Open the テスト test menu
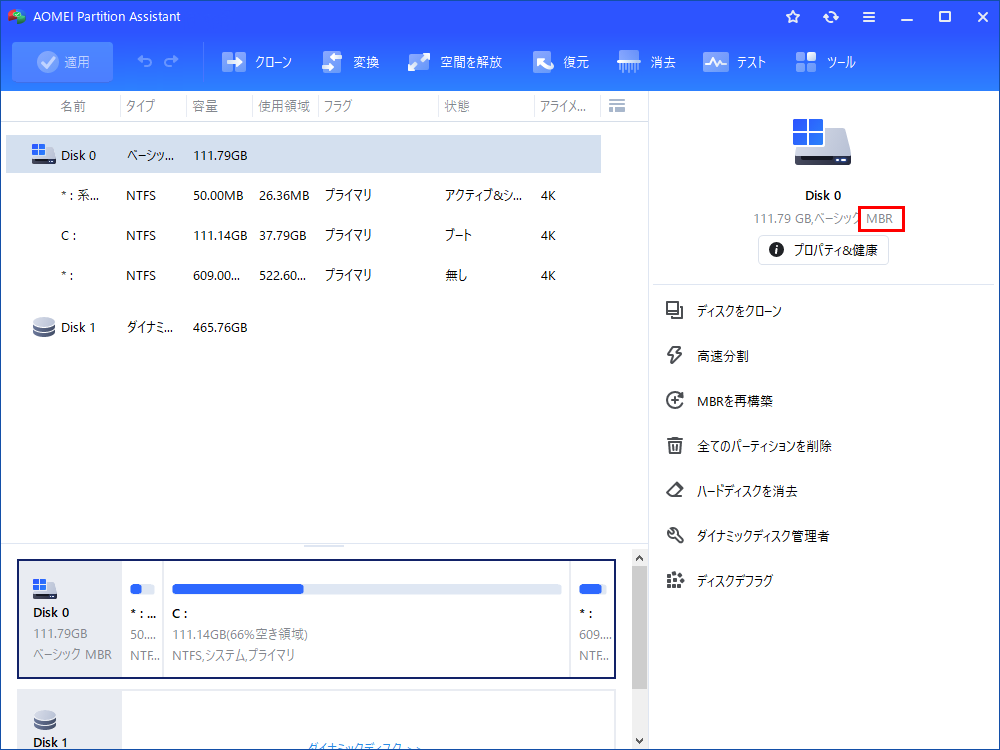Screen dimensions: 1000x750 734,62
